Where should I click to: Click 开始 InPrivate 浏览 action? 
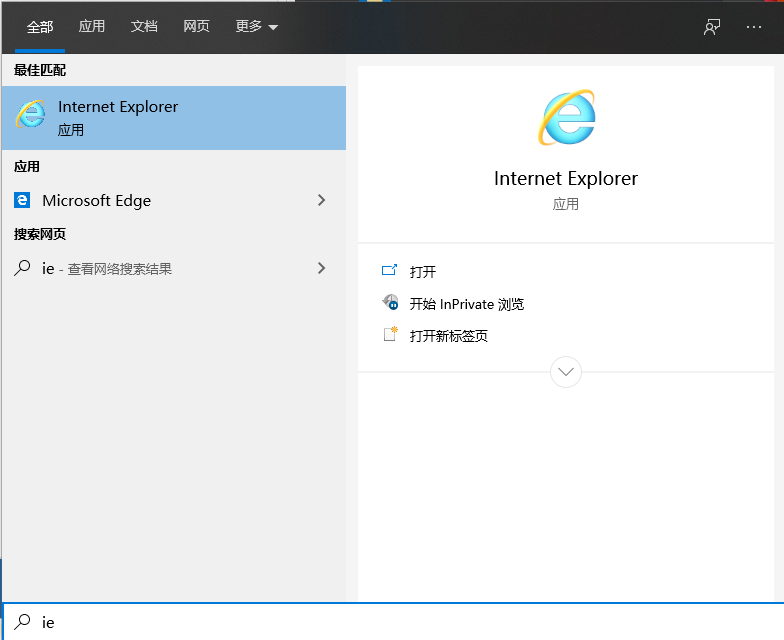click(x=467, y=304)
